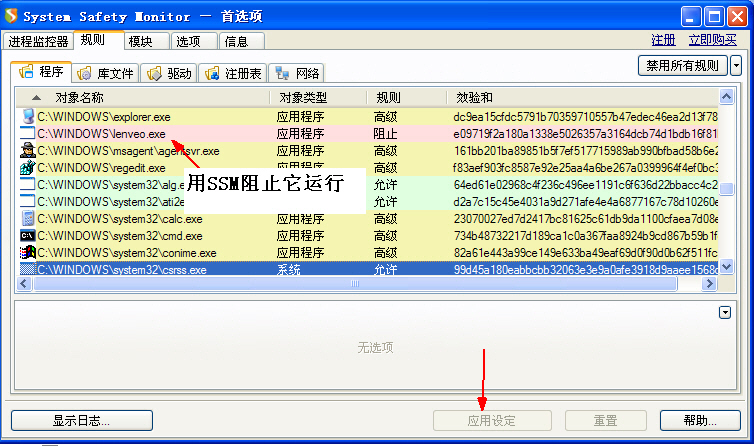
Task: Open the 程序 rules tab
Action: pos(41,72)
